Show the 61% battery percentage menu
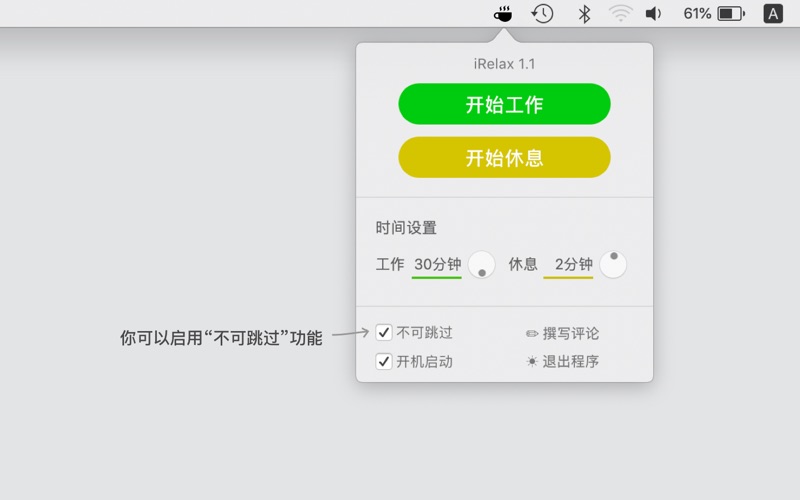The width and height of the screenshot is (800, 500). [697, 14]
